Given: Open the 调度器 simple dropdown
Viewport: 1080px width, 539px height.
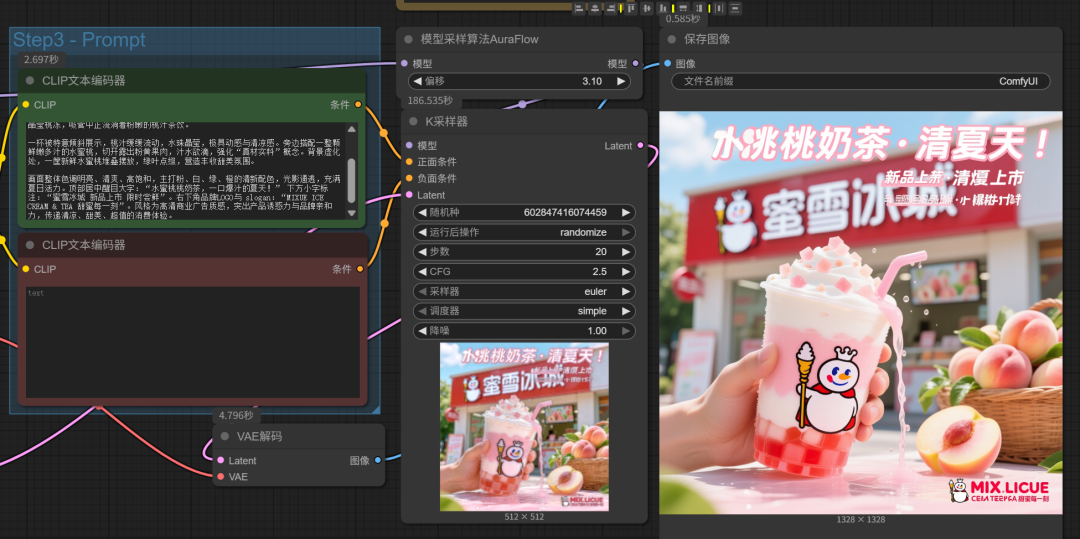Looking at the screenshot, I should tap(524, 311).
